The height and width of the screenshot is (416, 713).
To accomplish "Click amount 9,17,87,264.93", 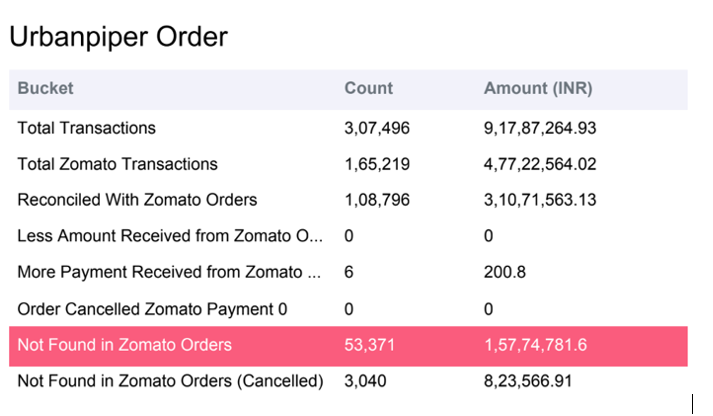I will coord(540,129).
